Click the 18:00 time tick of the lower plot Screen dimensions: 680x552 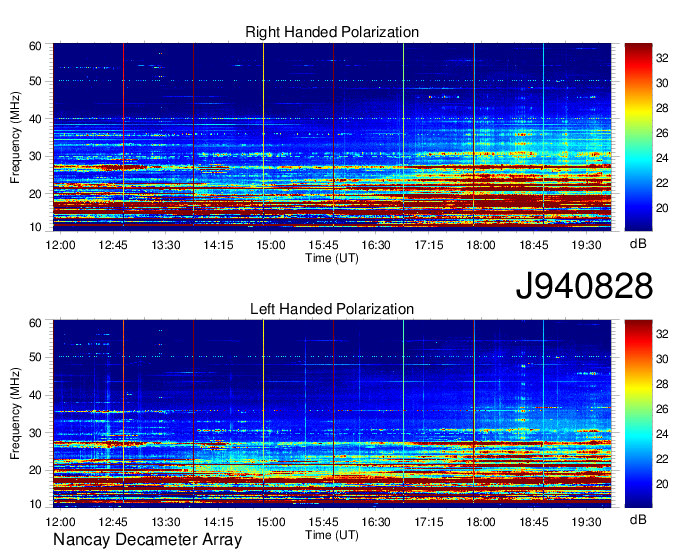[481, 522]
